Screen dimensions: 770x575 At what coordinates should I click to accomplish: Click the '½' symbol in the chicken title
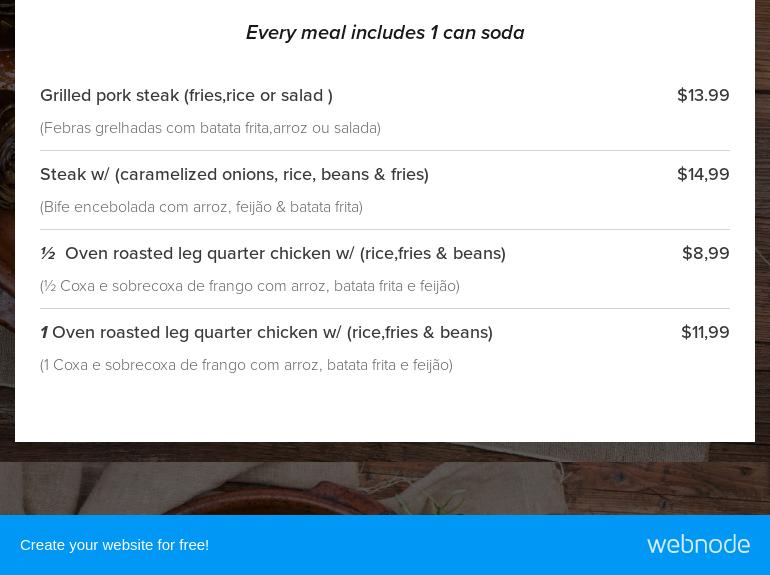[47, 253]
